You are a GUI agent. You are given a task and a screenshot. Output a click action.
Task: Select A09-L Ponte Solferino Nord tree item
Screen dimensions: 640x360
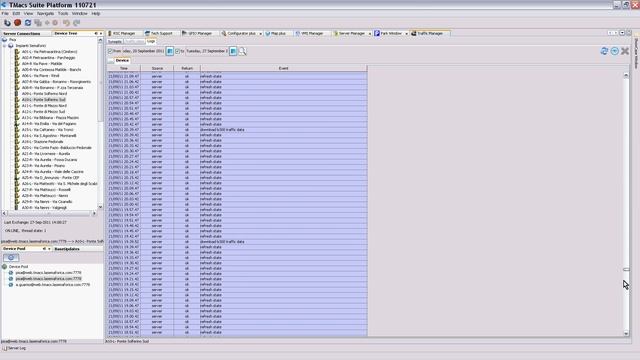tap(44, 93)
